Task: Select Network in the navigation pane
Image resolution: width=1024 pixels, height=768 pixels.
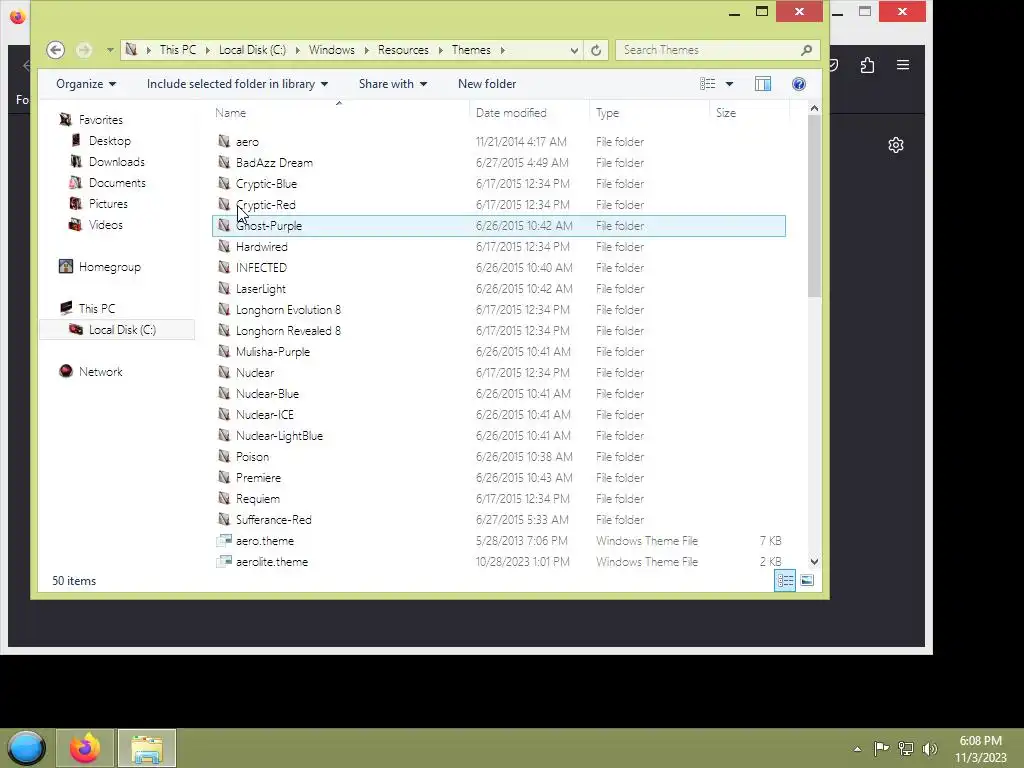Action: (101, 371)
